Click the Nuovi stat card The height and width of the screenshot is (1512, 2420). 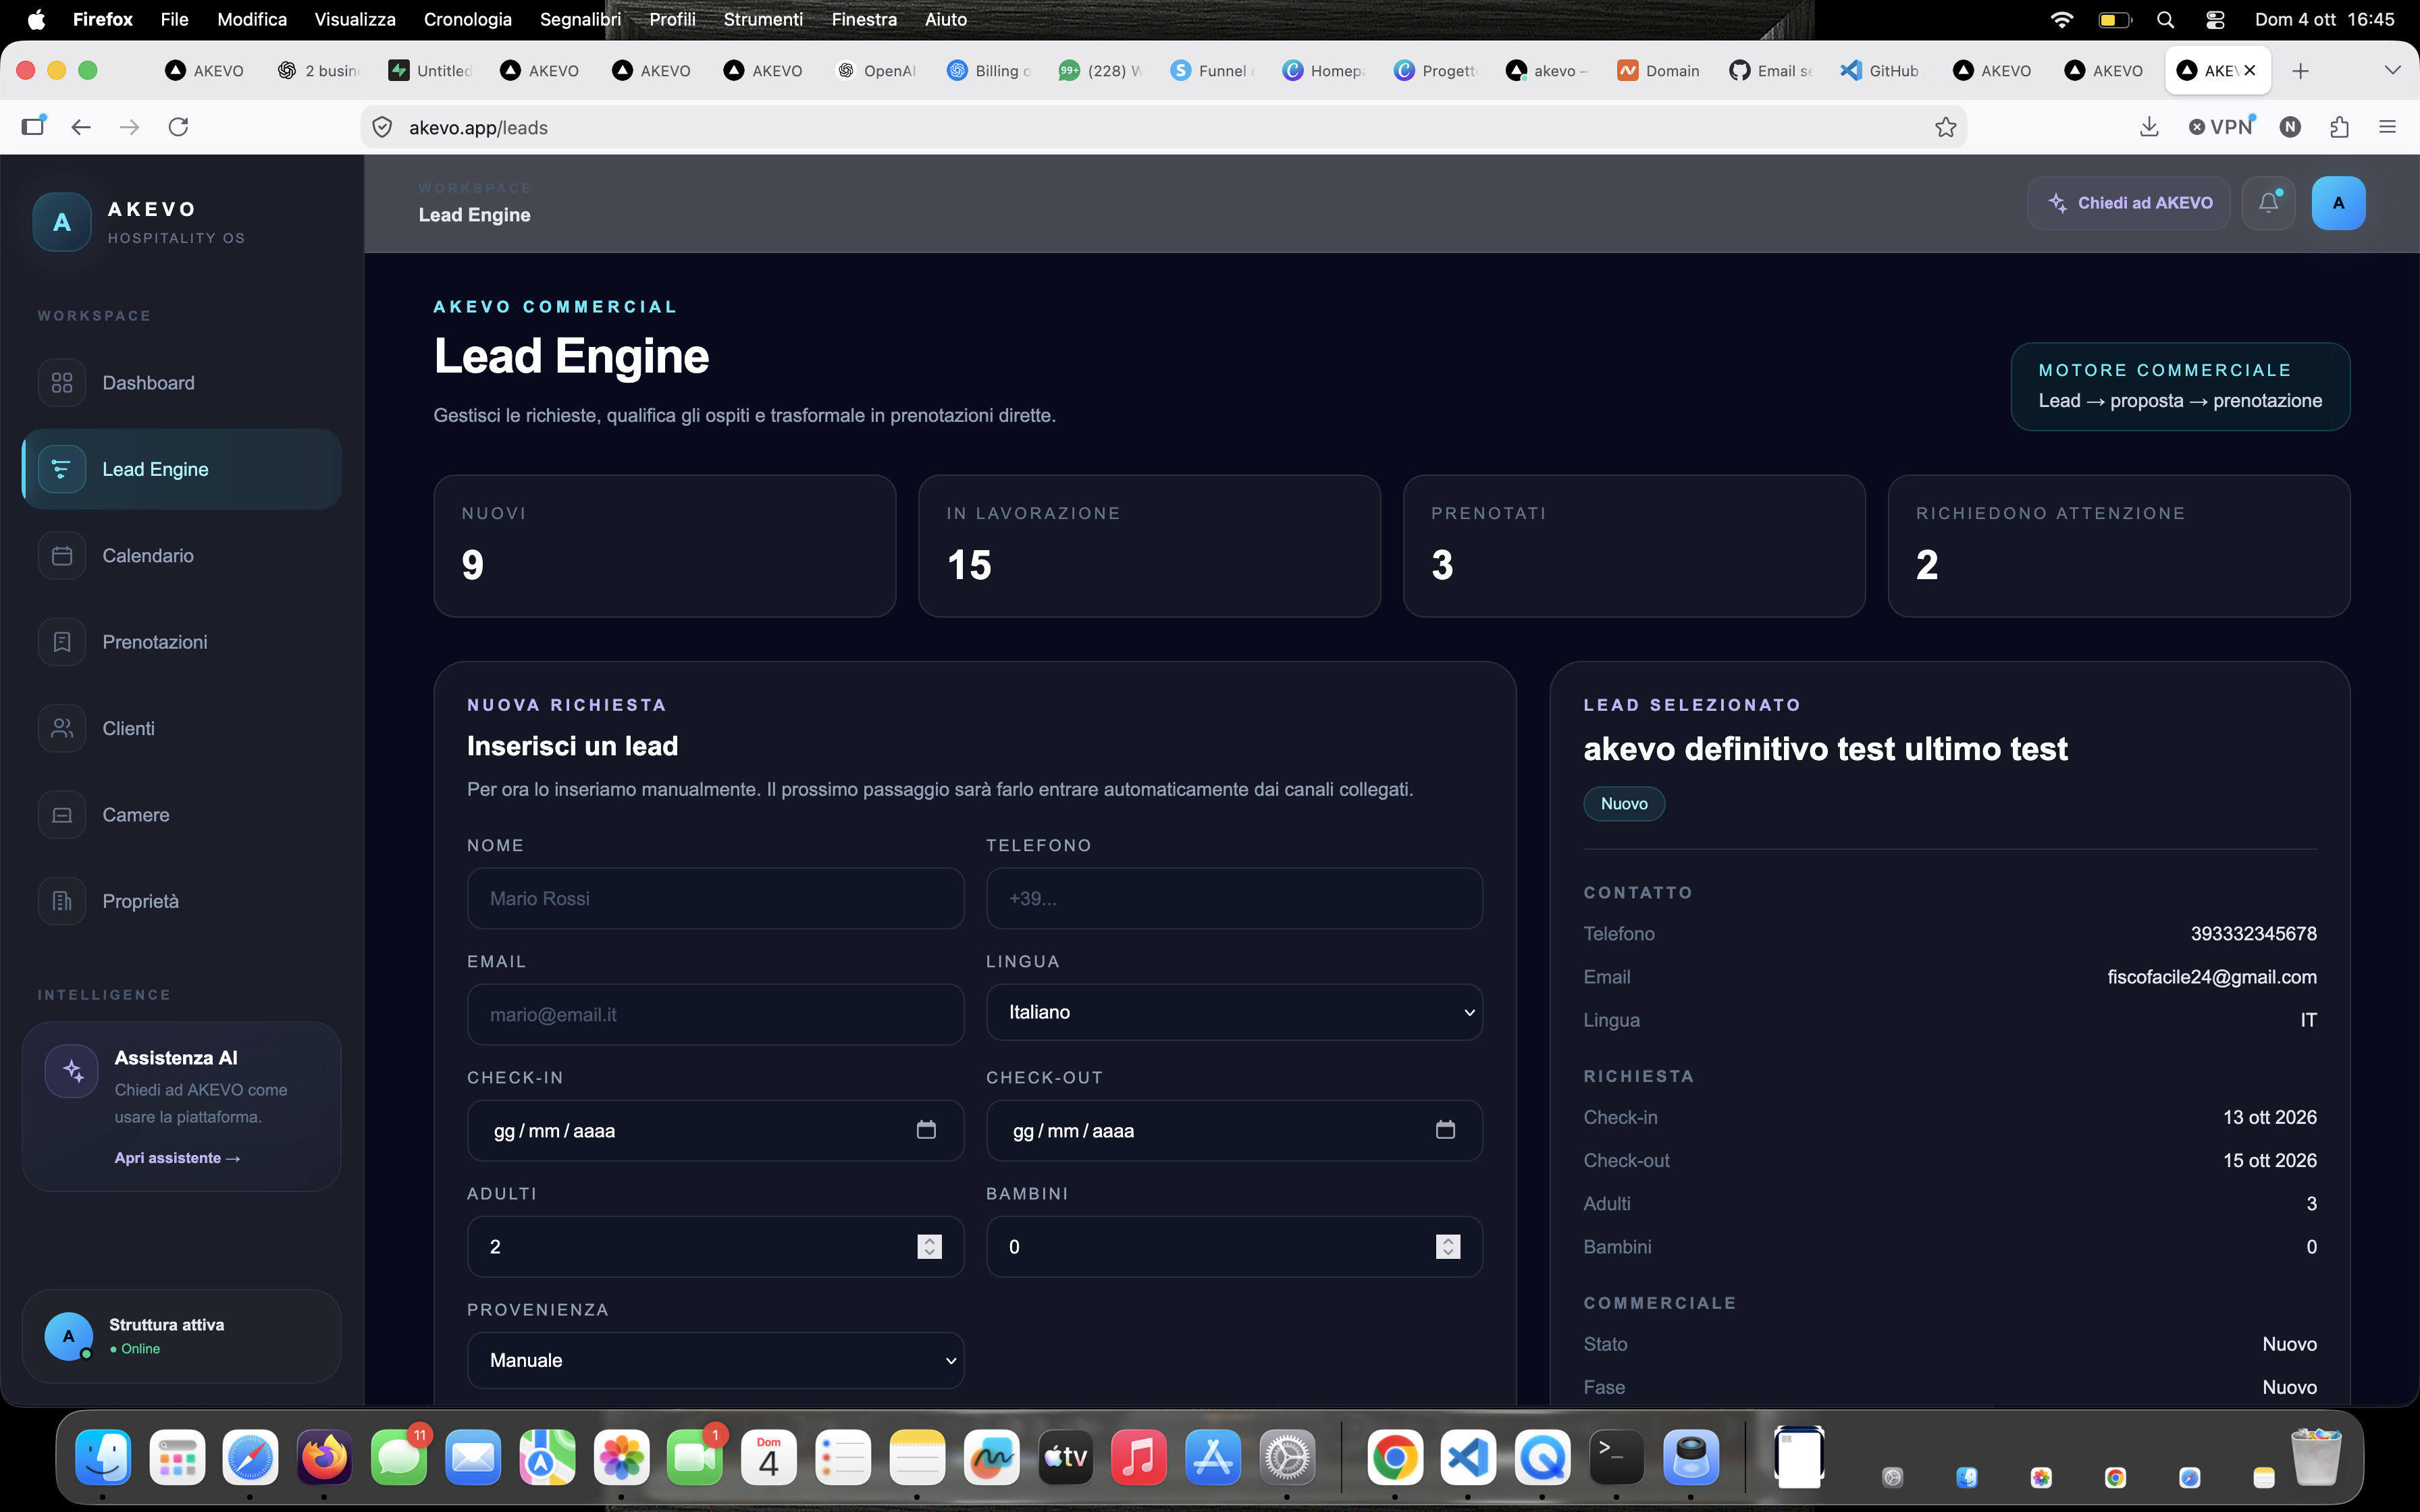click(x=665, y=546)
